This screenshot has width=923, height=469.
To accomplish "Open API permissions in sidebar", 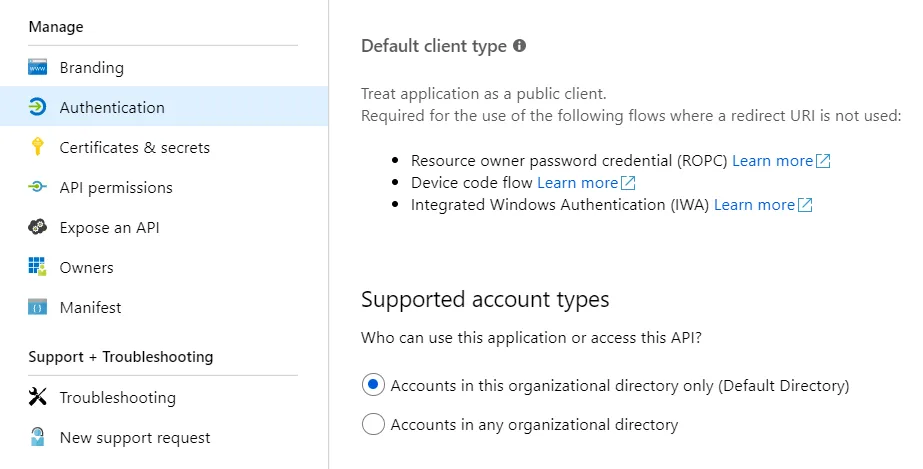I will [x=116, y=188].
